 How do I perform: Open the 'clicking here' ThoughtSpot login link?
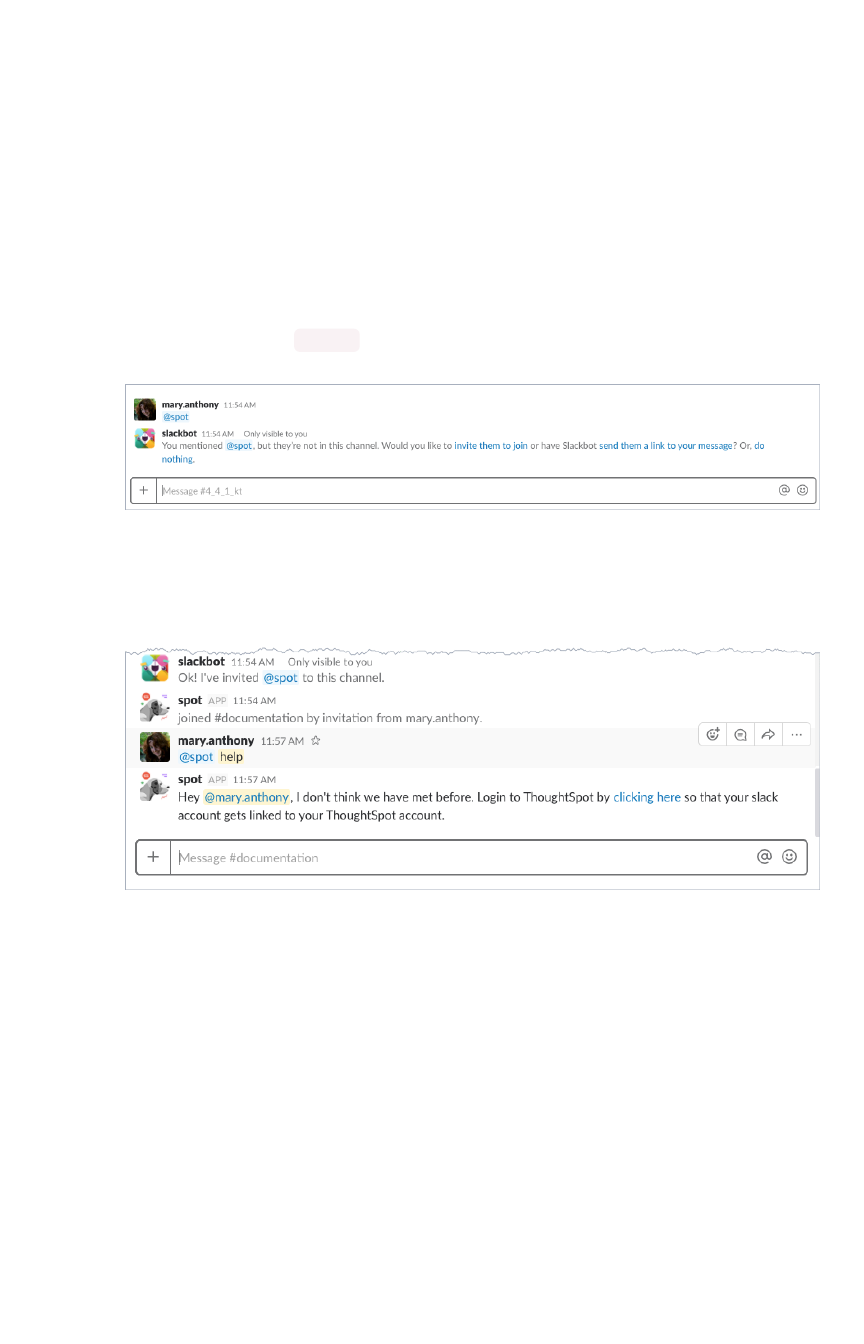(647, 798)
